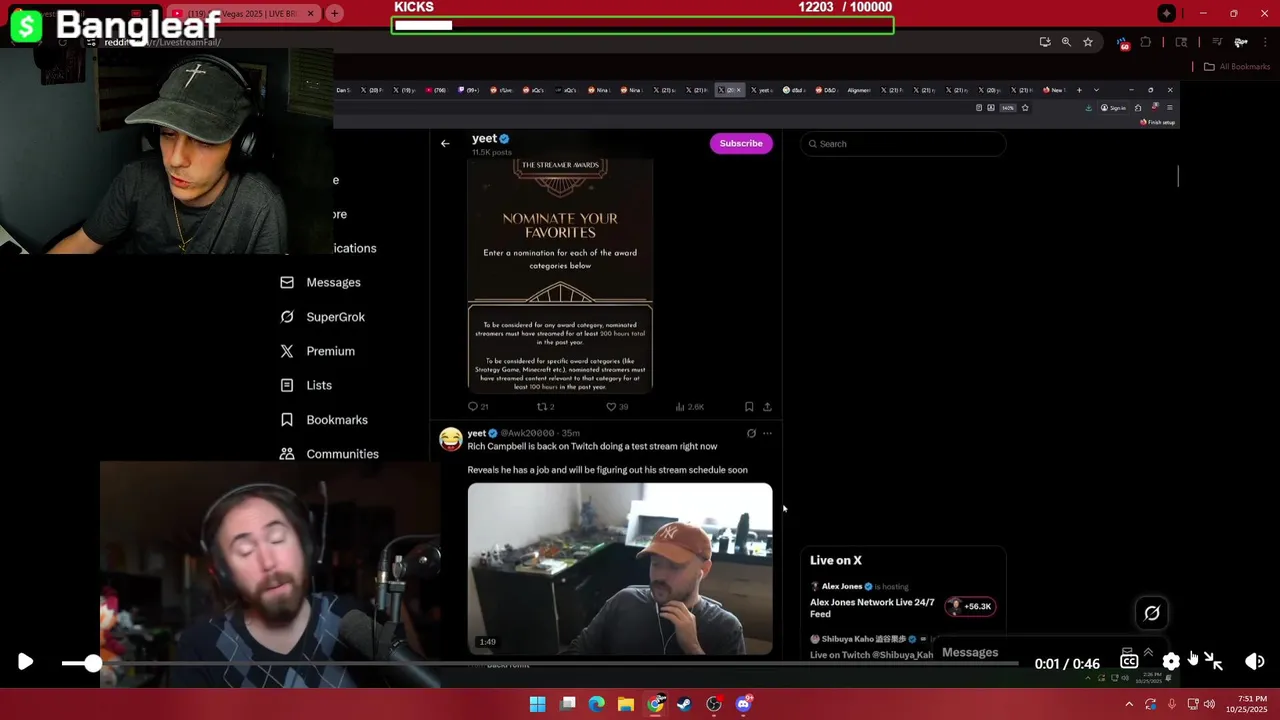This screenshot has width=1280, height=720.
Task: Close the Vegas 2025 LIVE browser tab
Action: pyautogui.click(x=311, y=13)
